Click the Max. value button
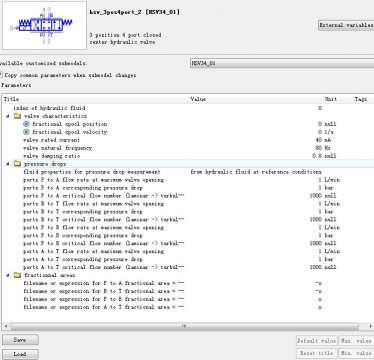This screenshot has height=360, width=374. (356, 341)
